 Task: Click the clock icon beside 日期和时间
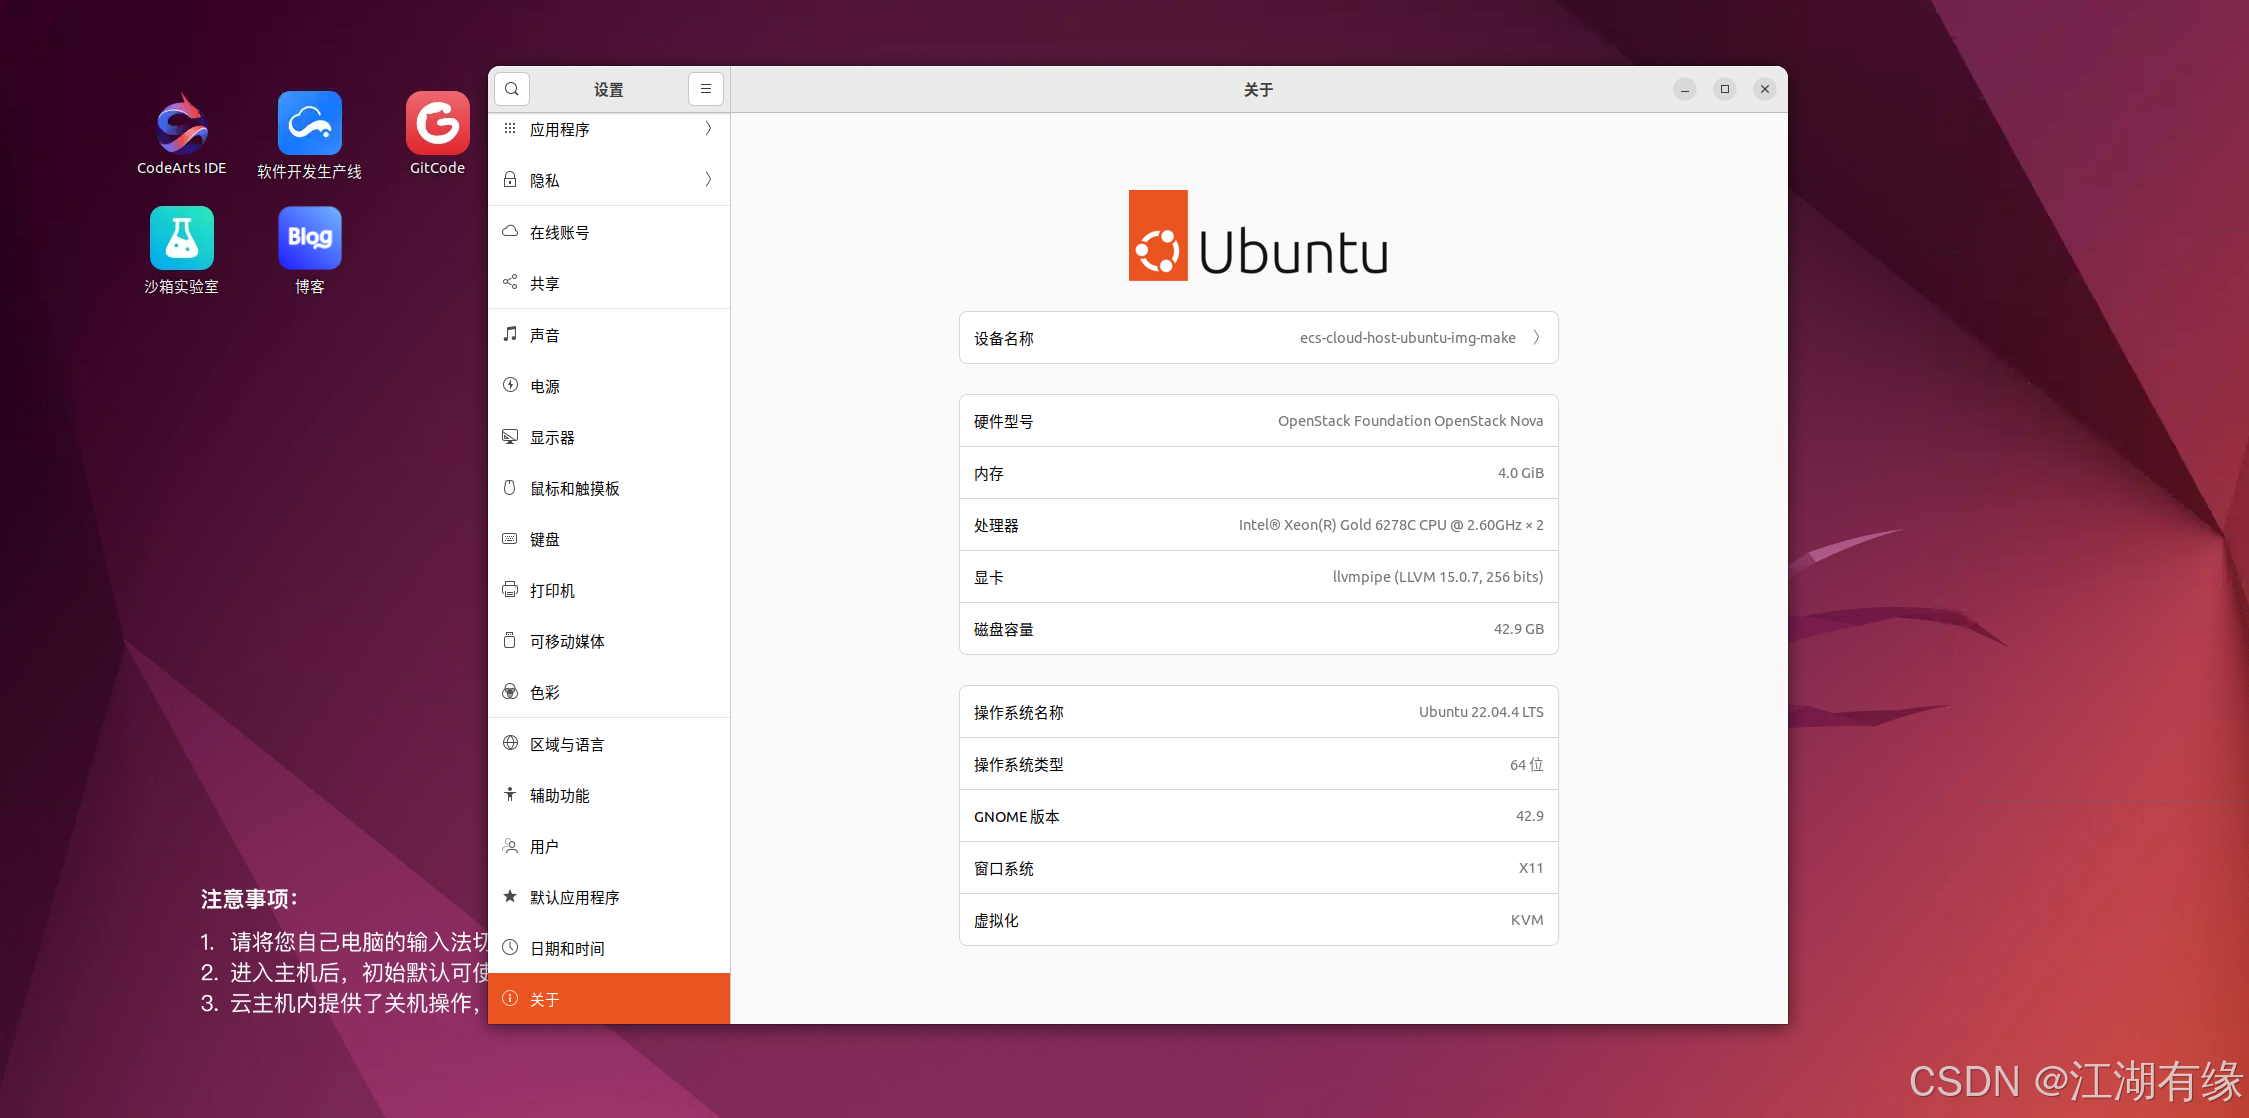pyautogui.click(x=510, y=947)
